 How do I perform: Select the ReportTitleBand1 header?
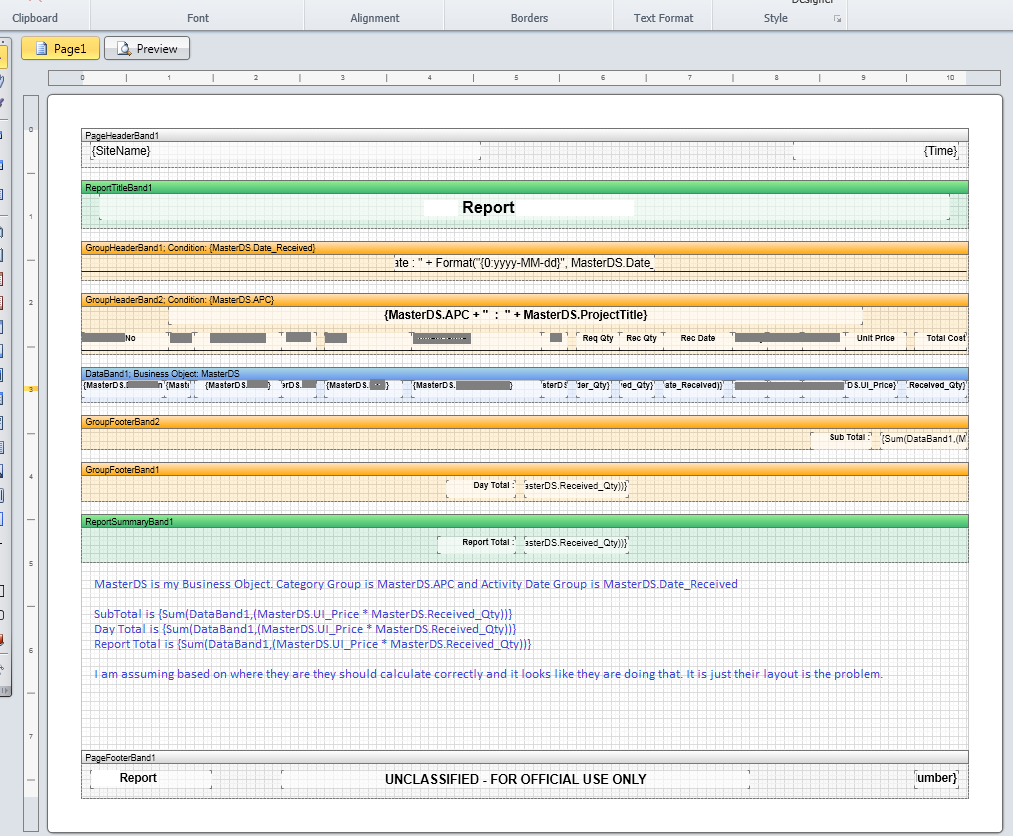(x=525, y=187)
